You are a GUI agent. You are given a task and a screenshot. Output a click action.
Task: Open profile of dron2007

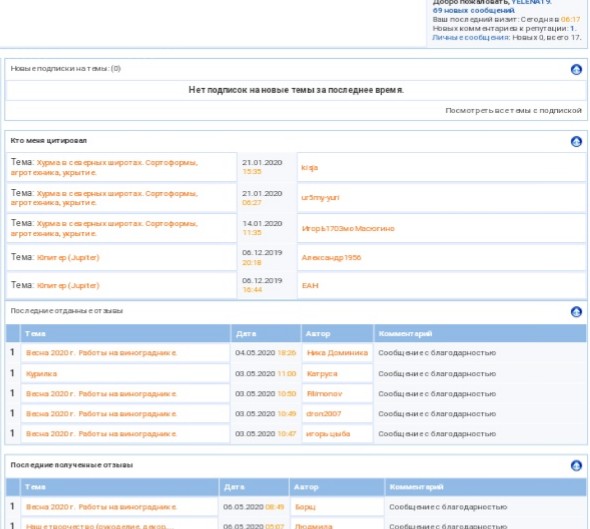(x=324, y=413)
